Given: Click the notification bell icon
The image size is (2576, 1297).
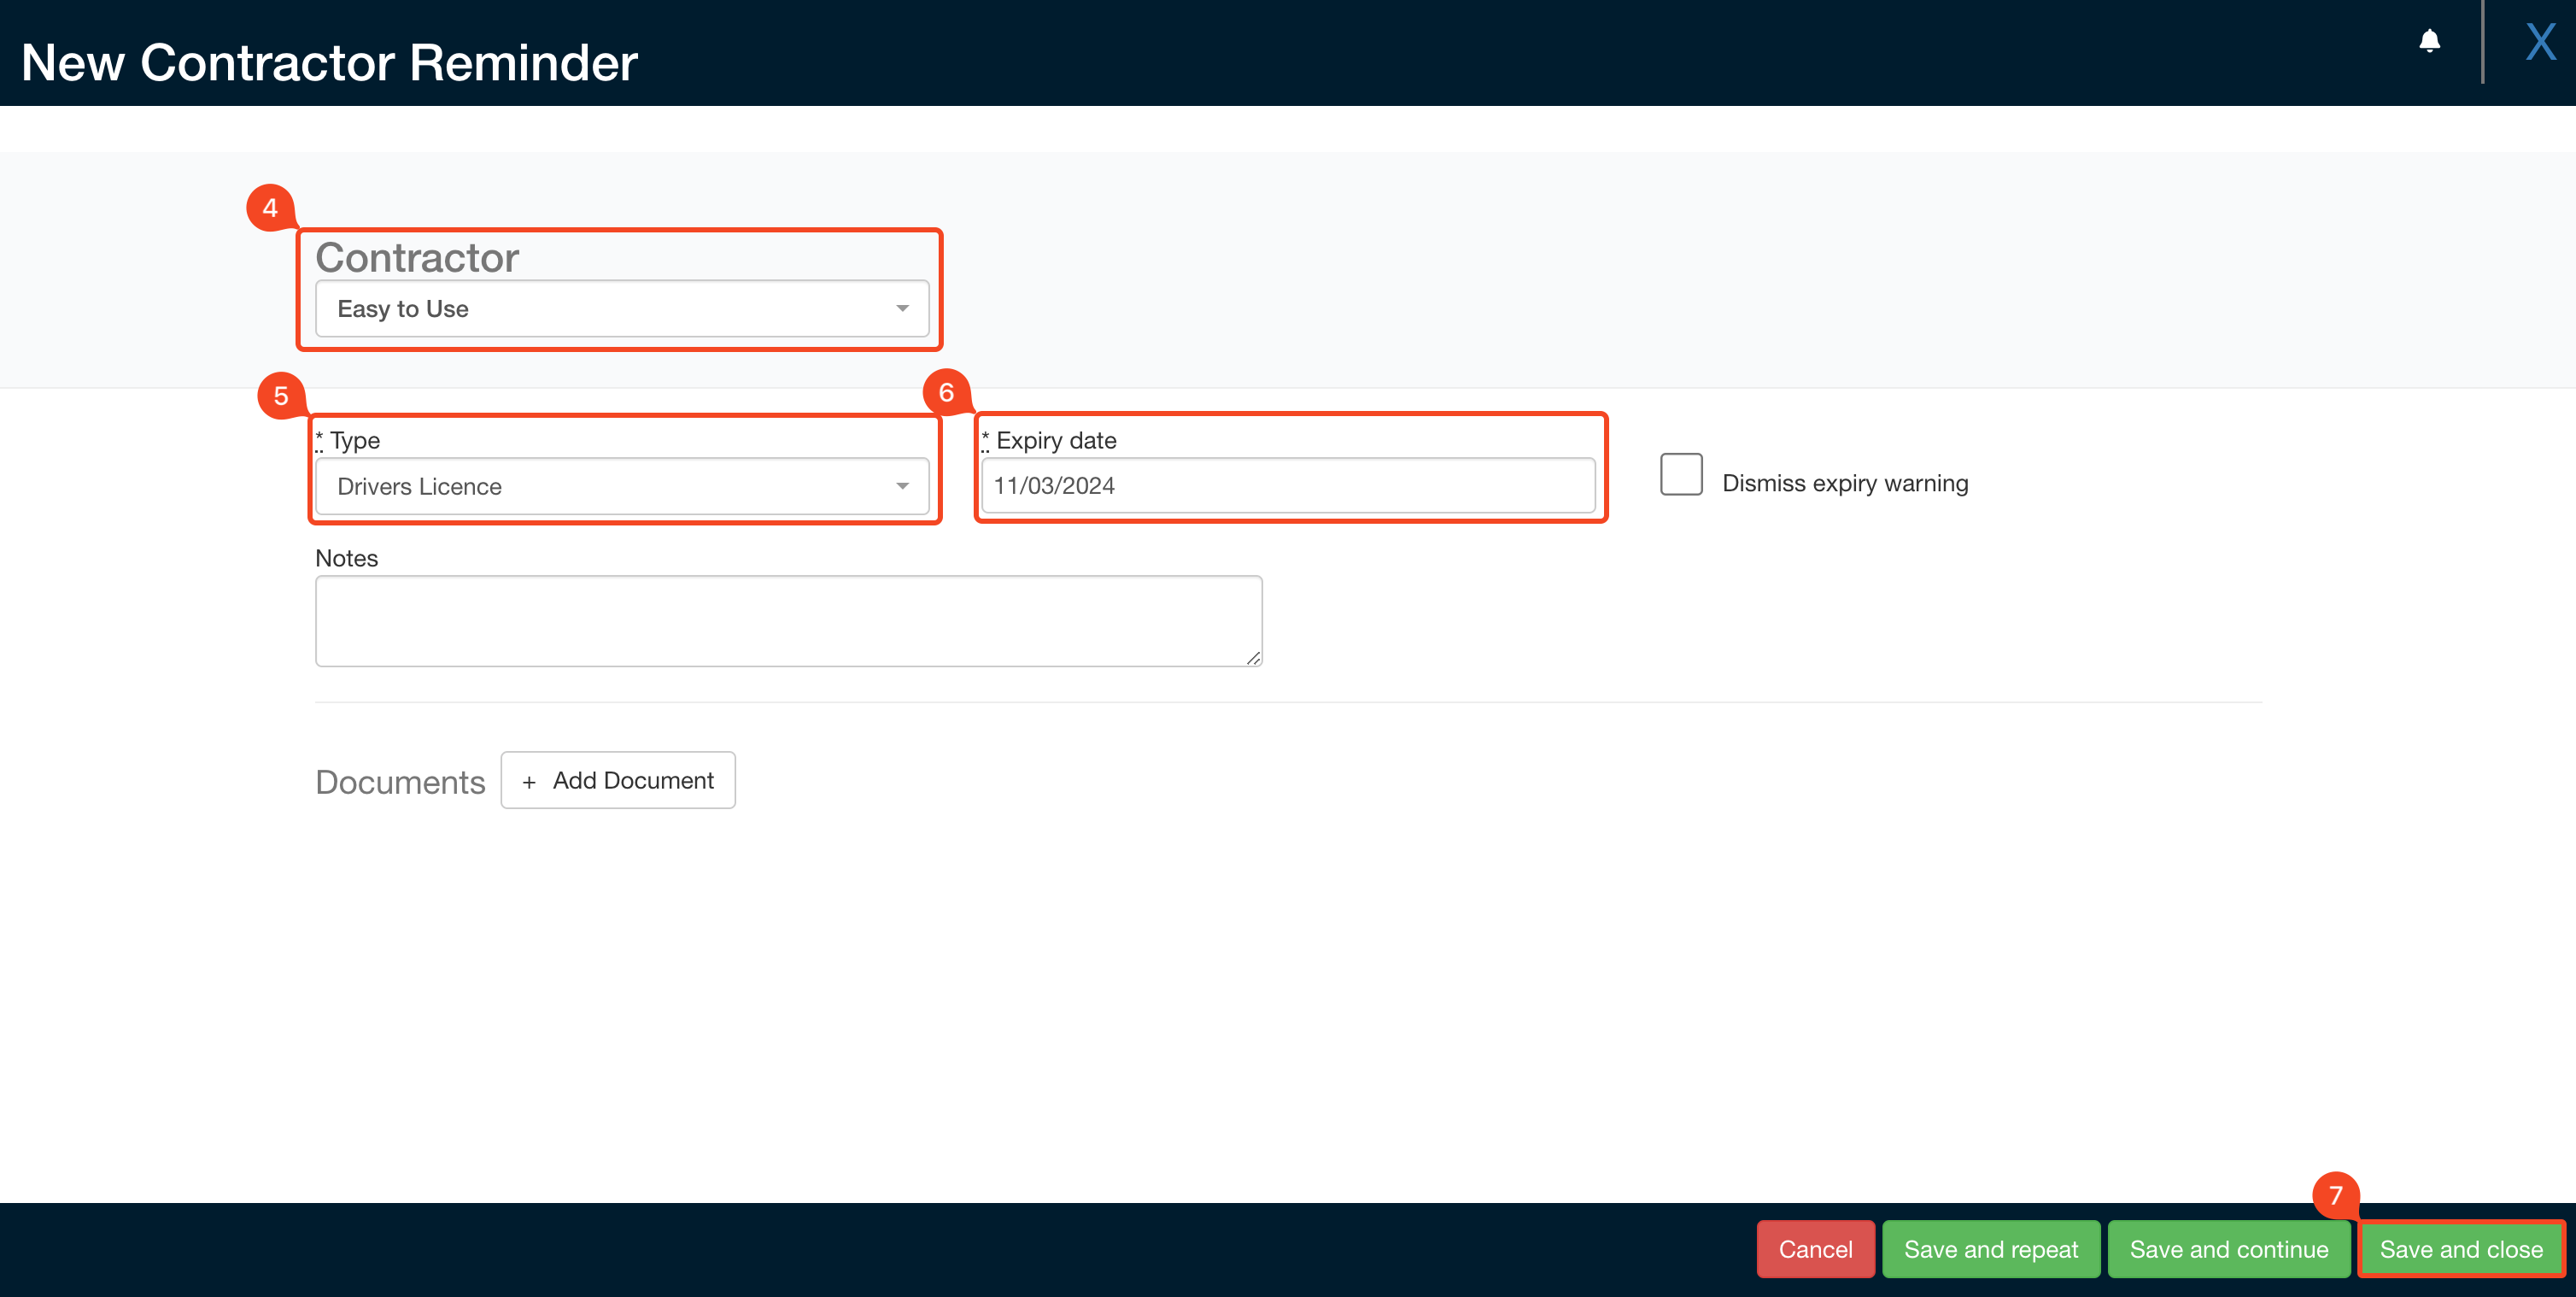Looking at the screenshot, I should [2428, 42].
